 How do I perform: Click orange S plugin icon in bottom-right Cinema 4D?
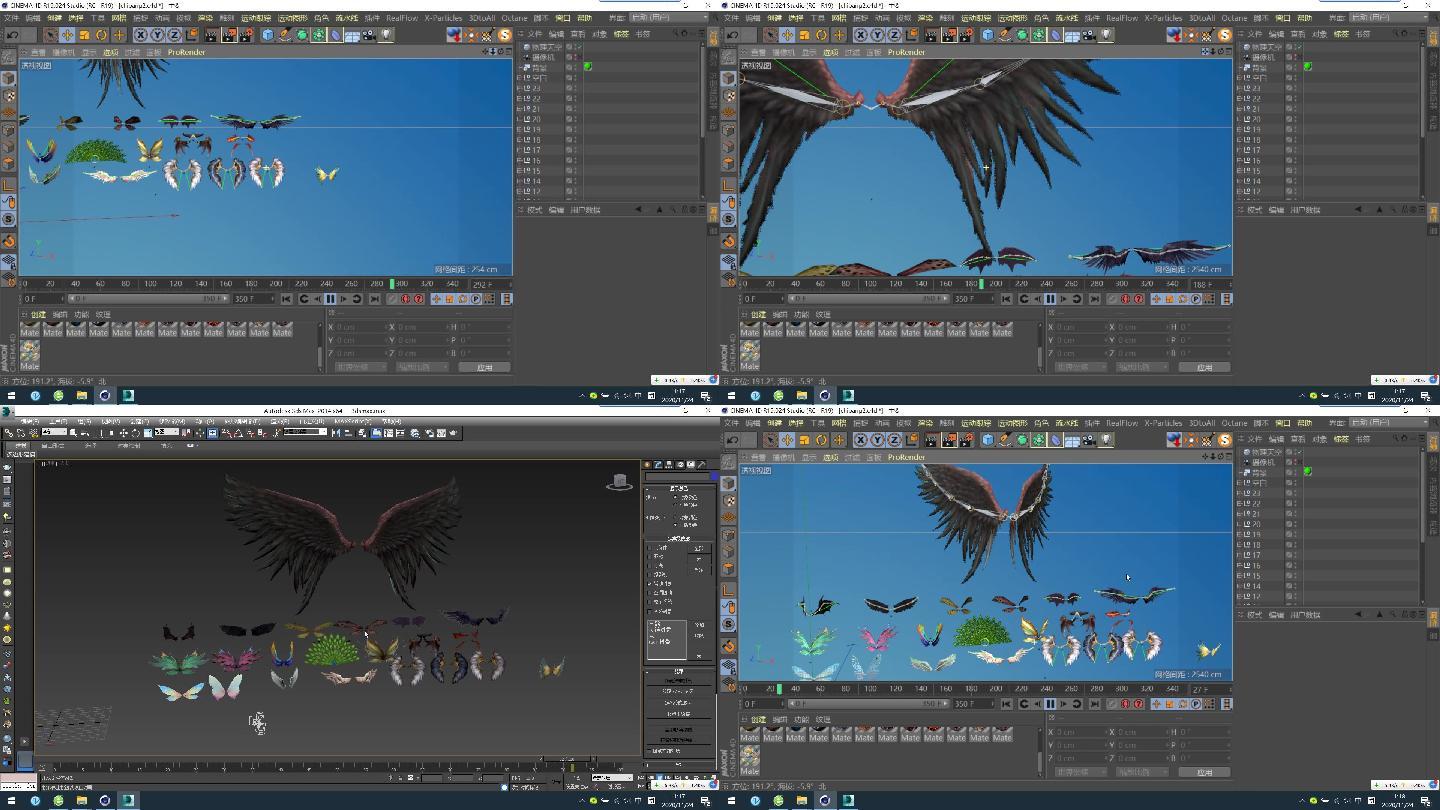click(1224, 440)
